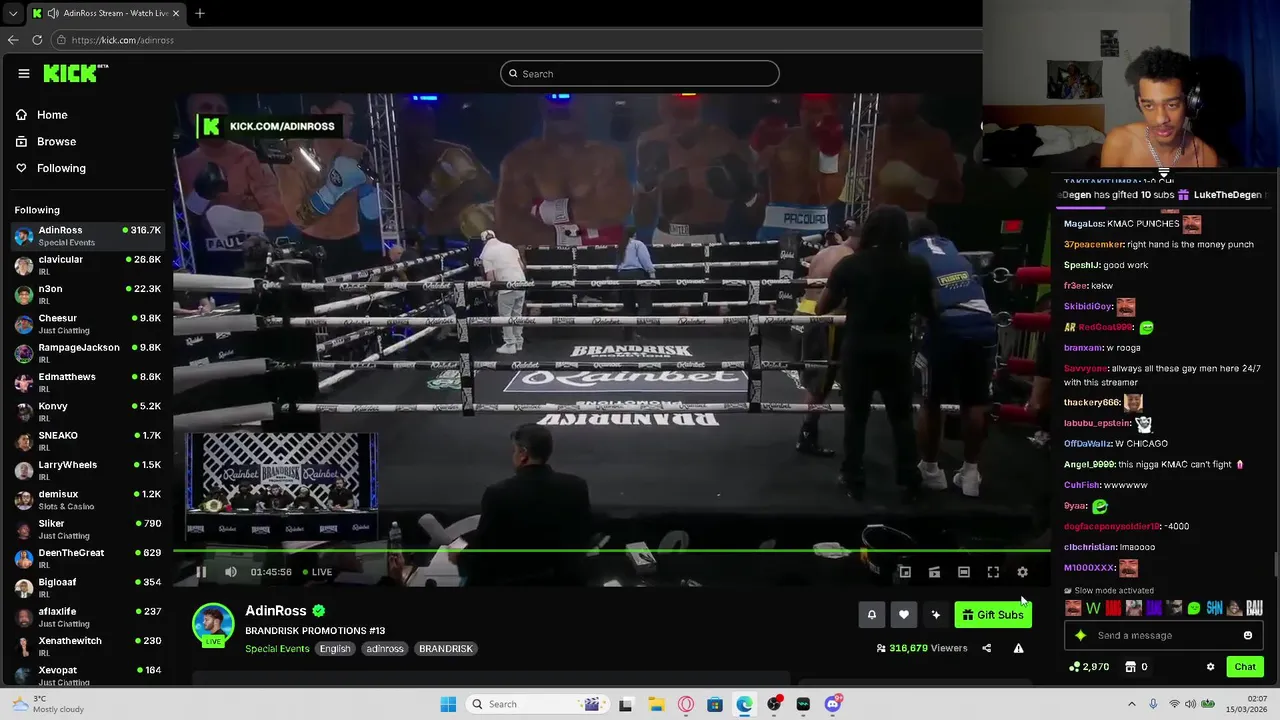Click the AdinRoss channel avatar
Viewport: 1280px width, 720px height.
coord(213,624)
